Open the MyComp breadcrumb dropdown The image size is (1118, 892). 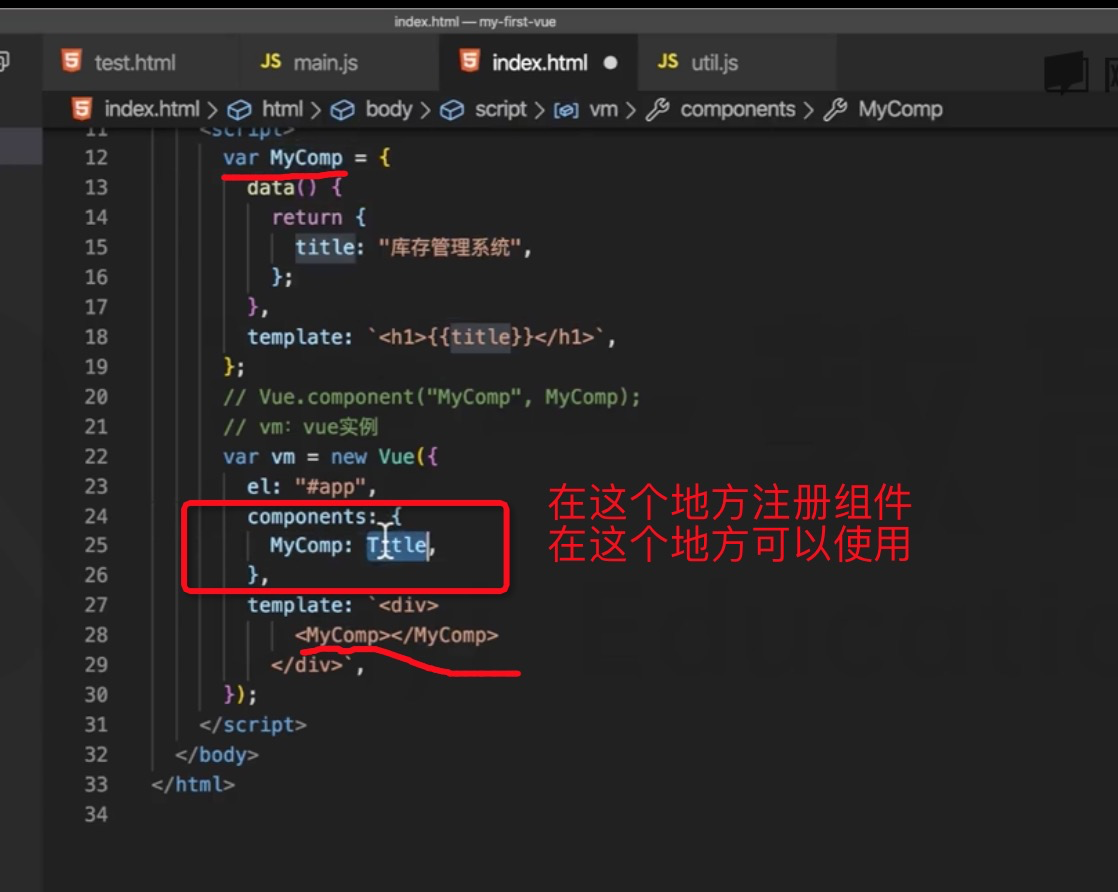902,109
